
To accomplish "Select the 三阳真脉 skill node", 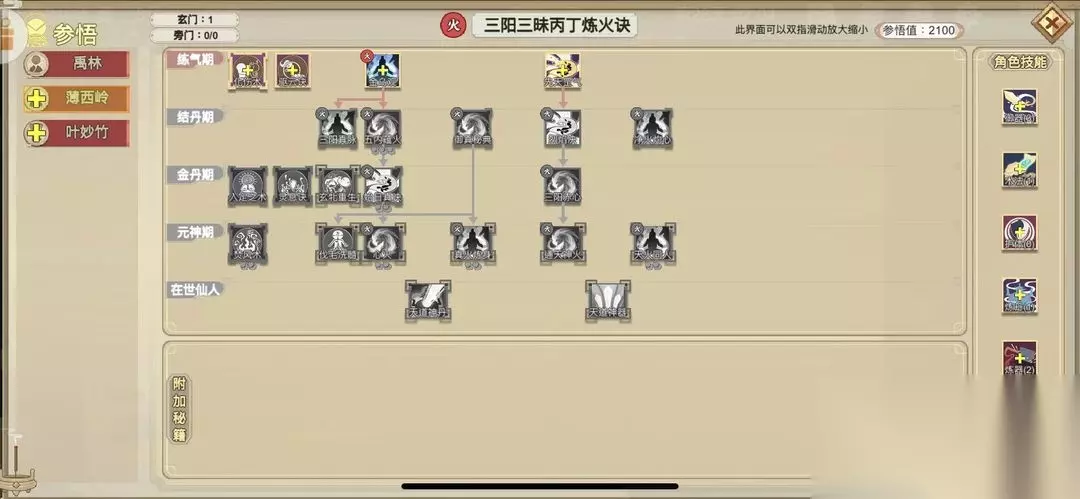I will pyautogui.click(x=338, y=128).
